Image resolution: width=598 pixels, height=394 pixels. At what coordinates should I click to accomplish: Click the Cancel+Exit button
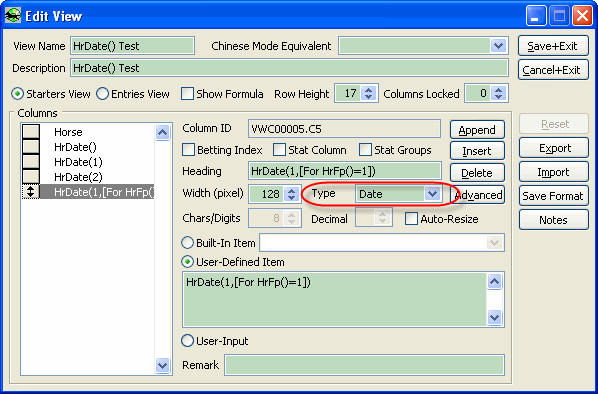point(553,70)
